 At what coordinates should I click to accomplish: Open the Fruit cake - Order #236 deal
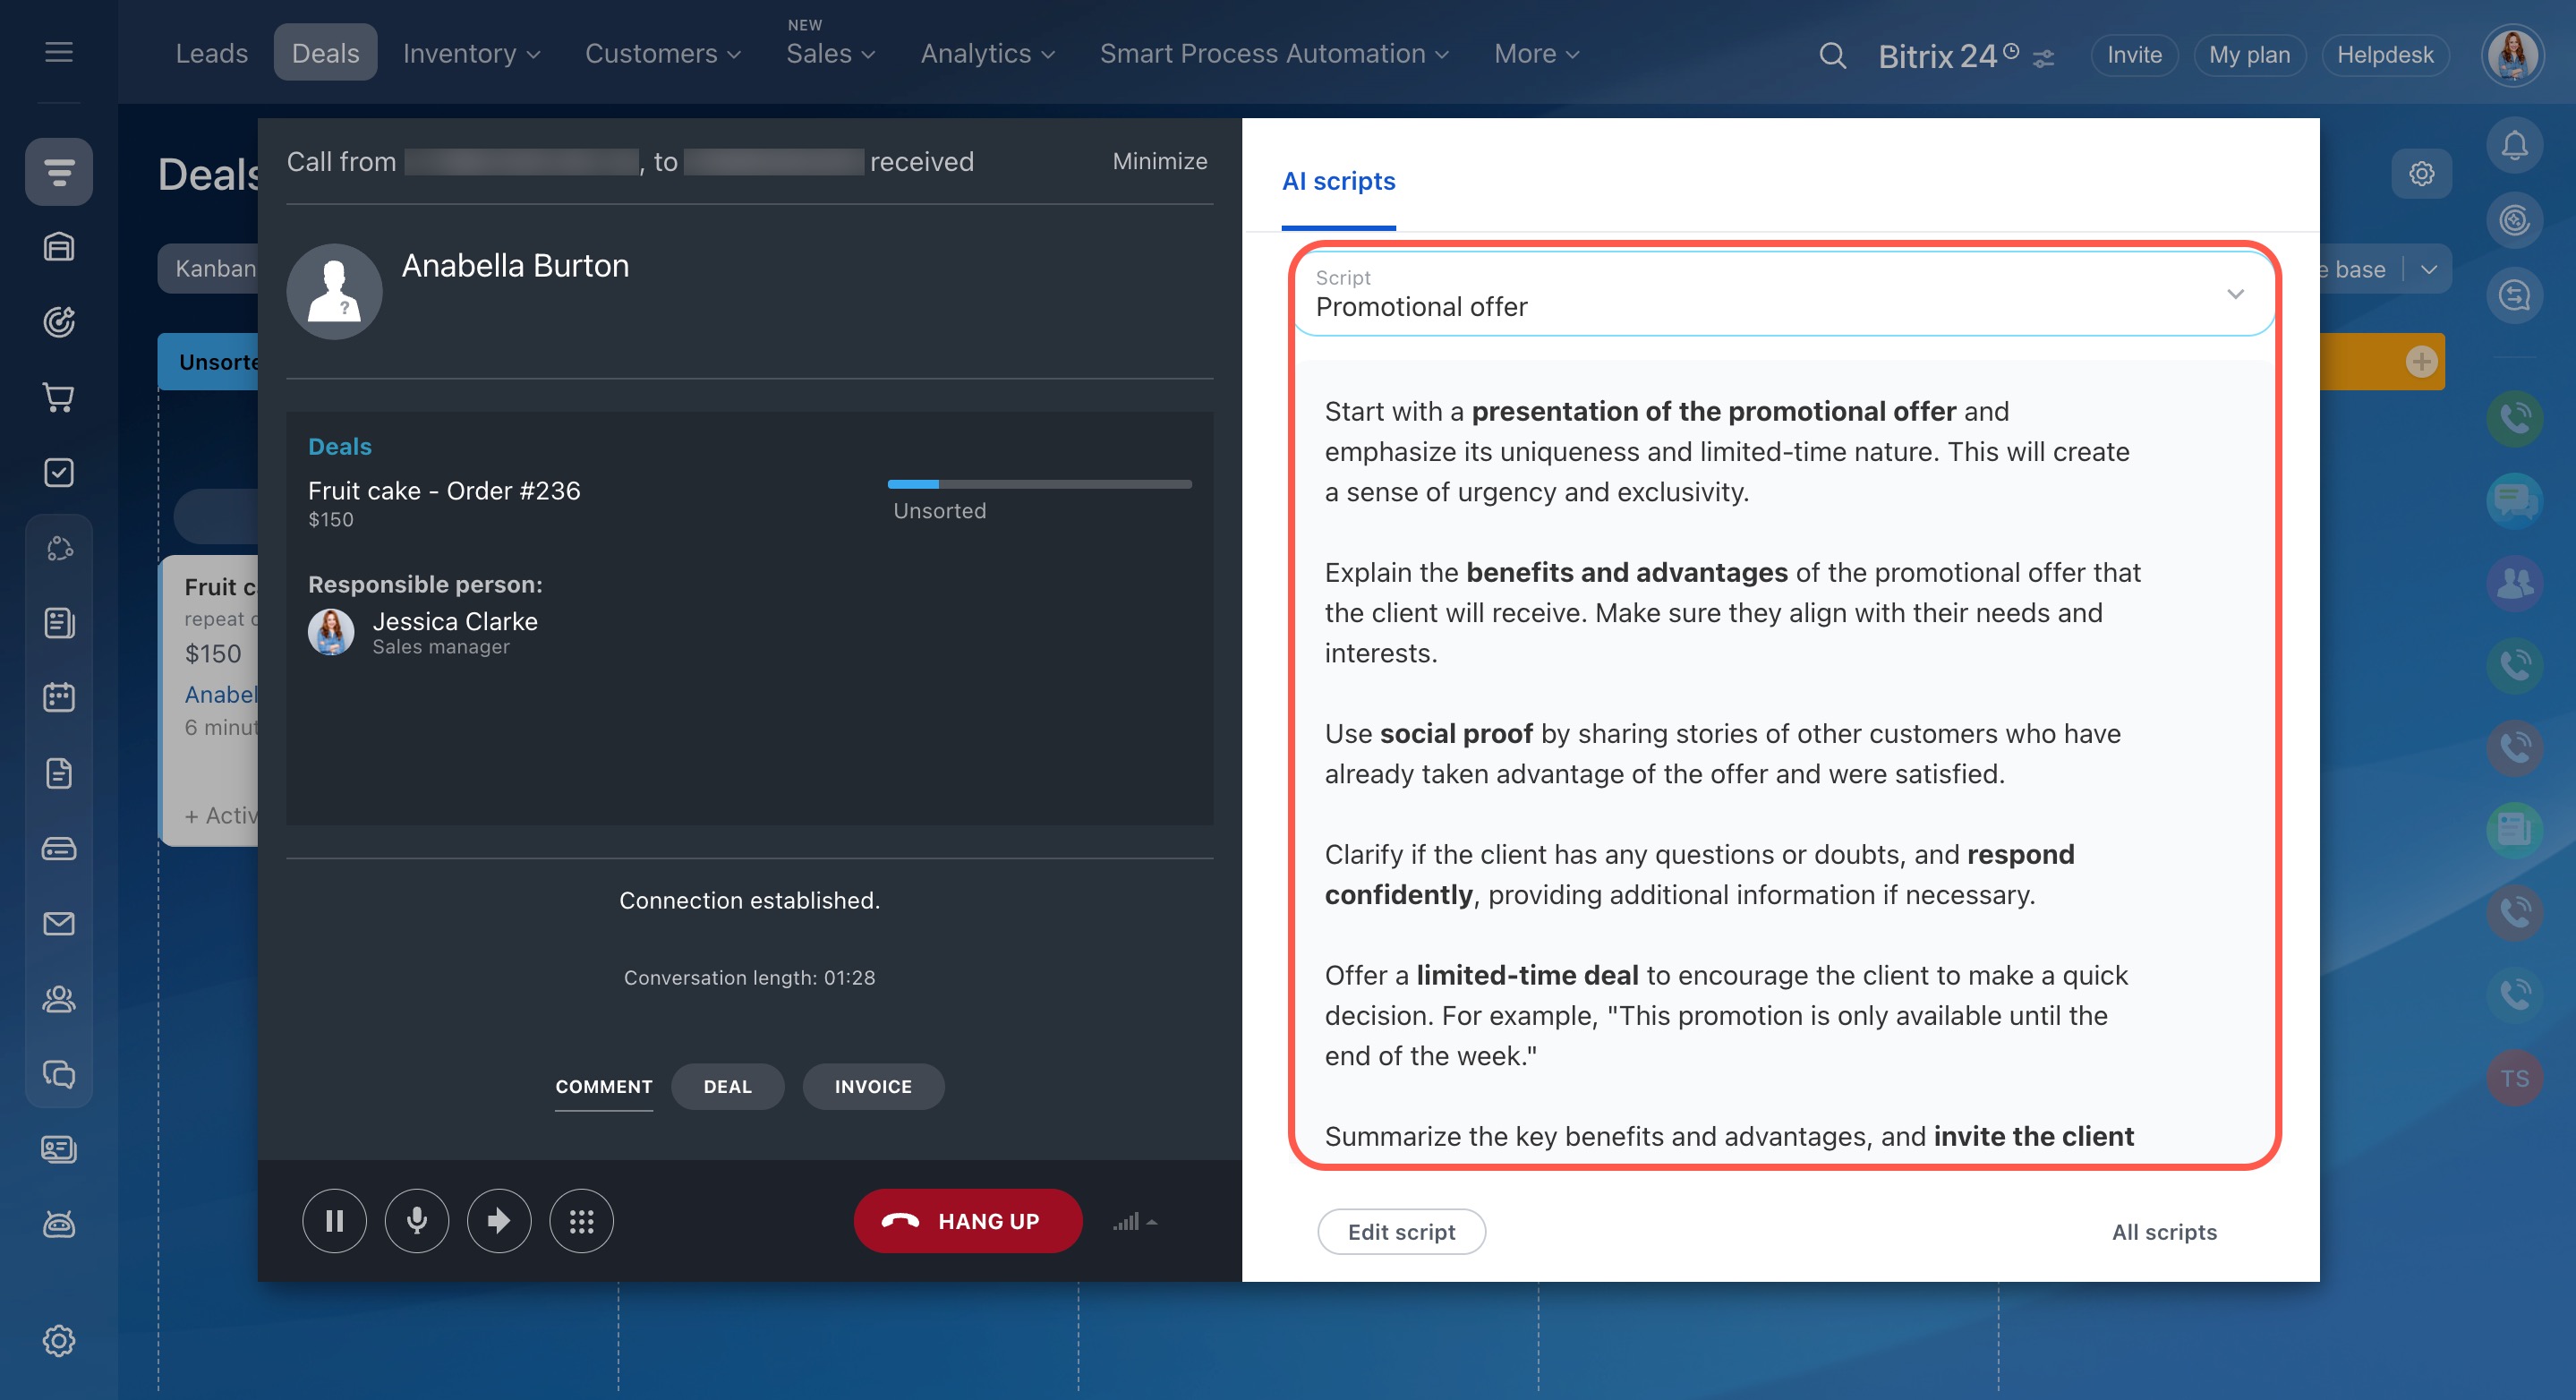444,490
